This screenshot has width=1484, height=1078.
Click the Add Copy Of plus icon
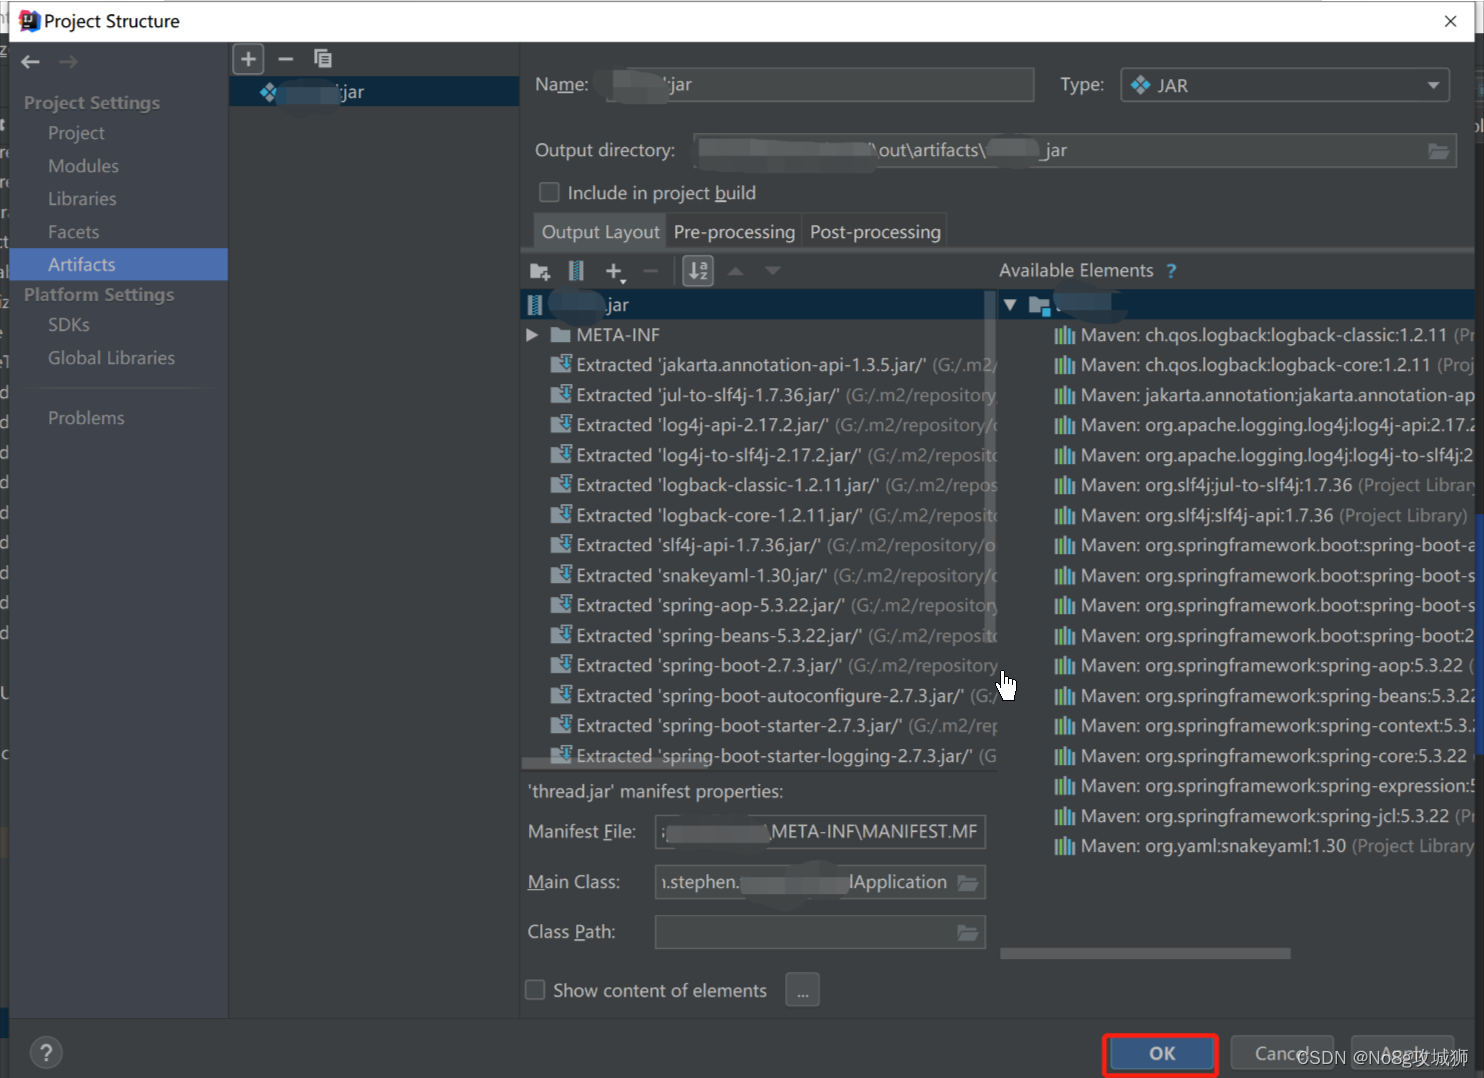coord(614,271)
